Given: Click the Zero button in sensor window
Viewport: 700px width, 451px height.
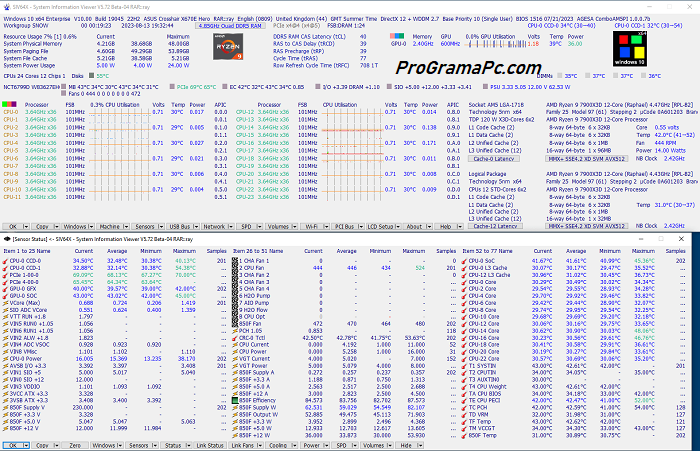Looking at the screenshot, I should (73, 444).
